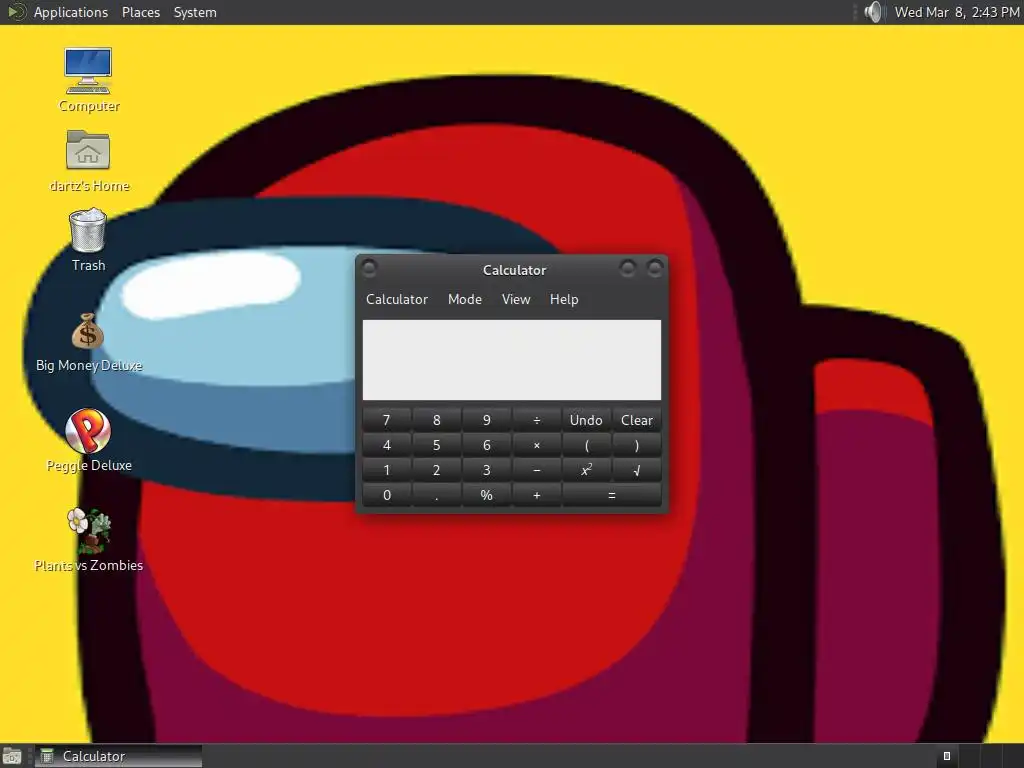Click the x squared button
Screen dimensions: 1024x768
[x=586, y=470]
